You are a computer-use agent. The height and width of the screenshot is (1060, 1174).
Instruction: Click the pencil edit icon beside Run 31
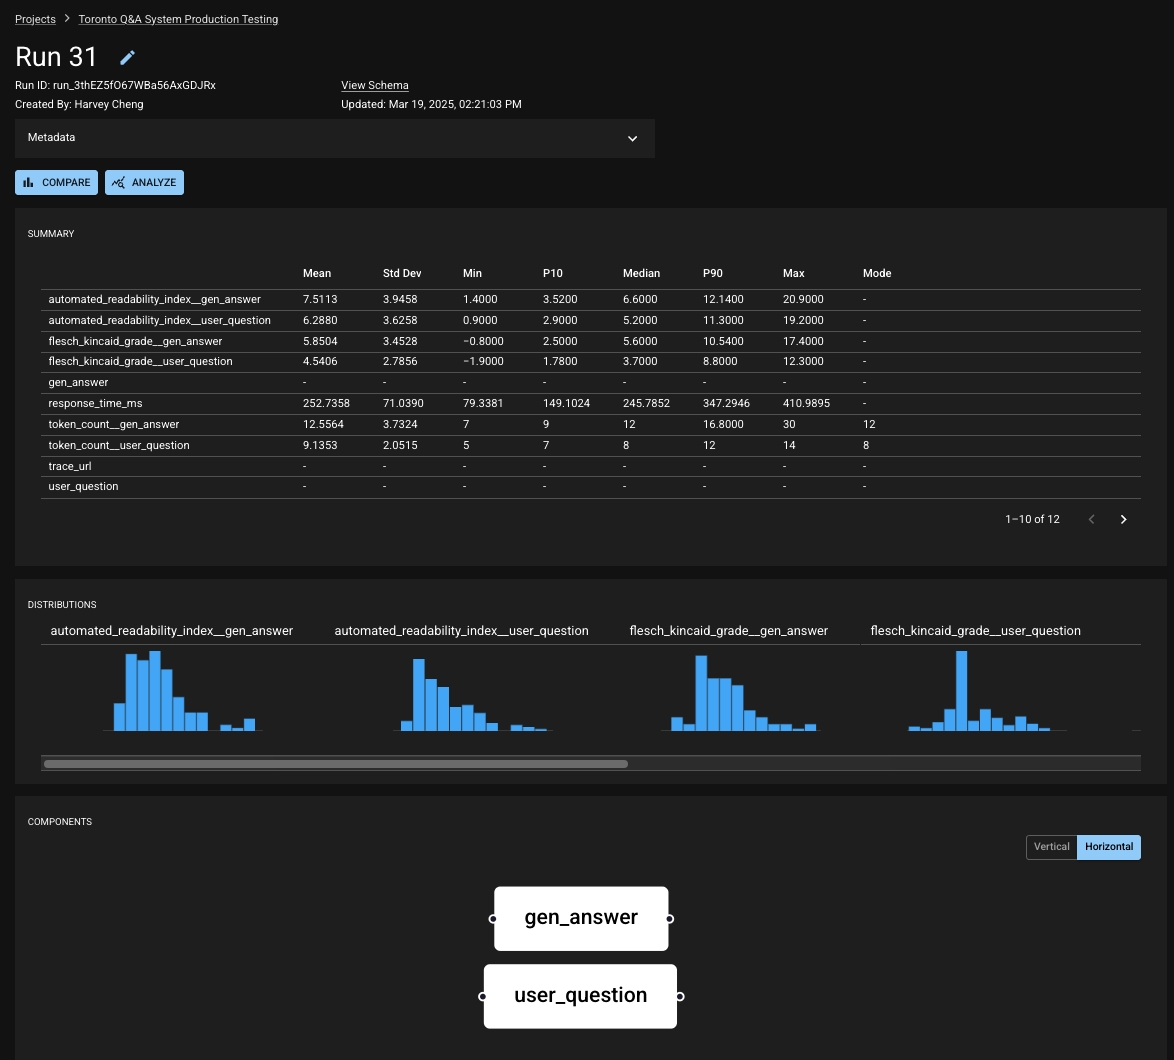(127, 58)
